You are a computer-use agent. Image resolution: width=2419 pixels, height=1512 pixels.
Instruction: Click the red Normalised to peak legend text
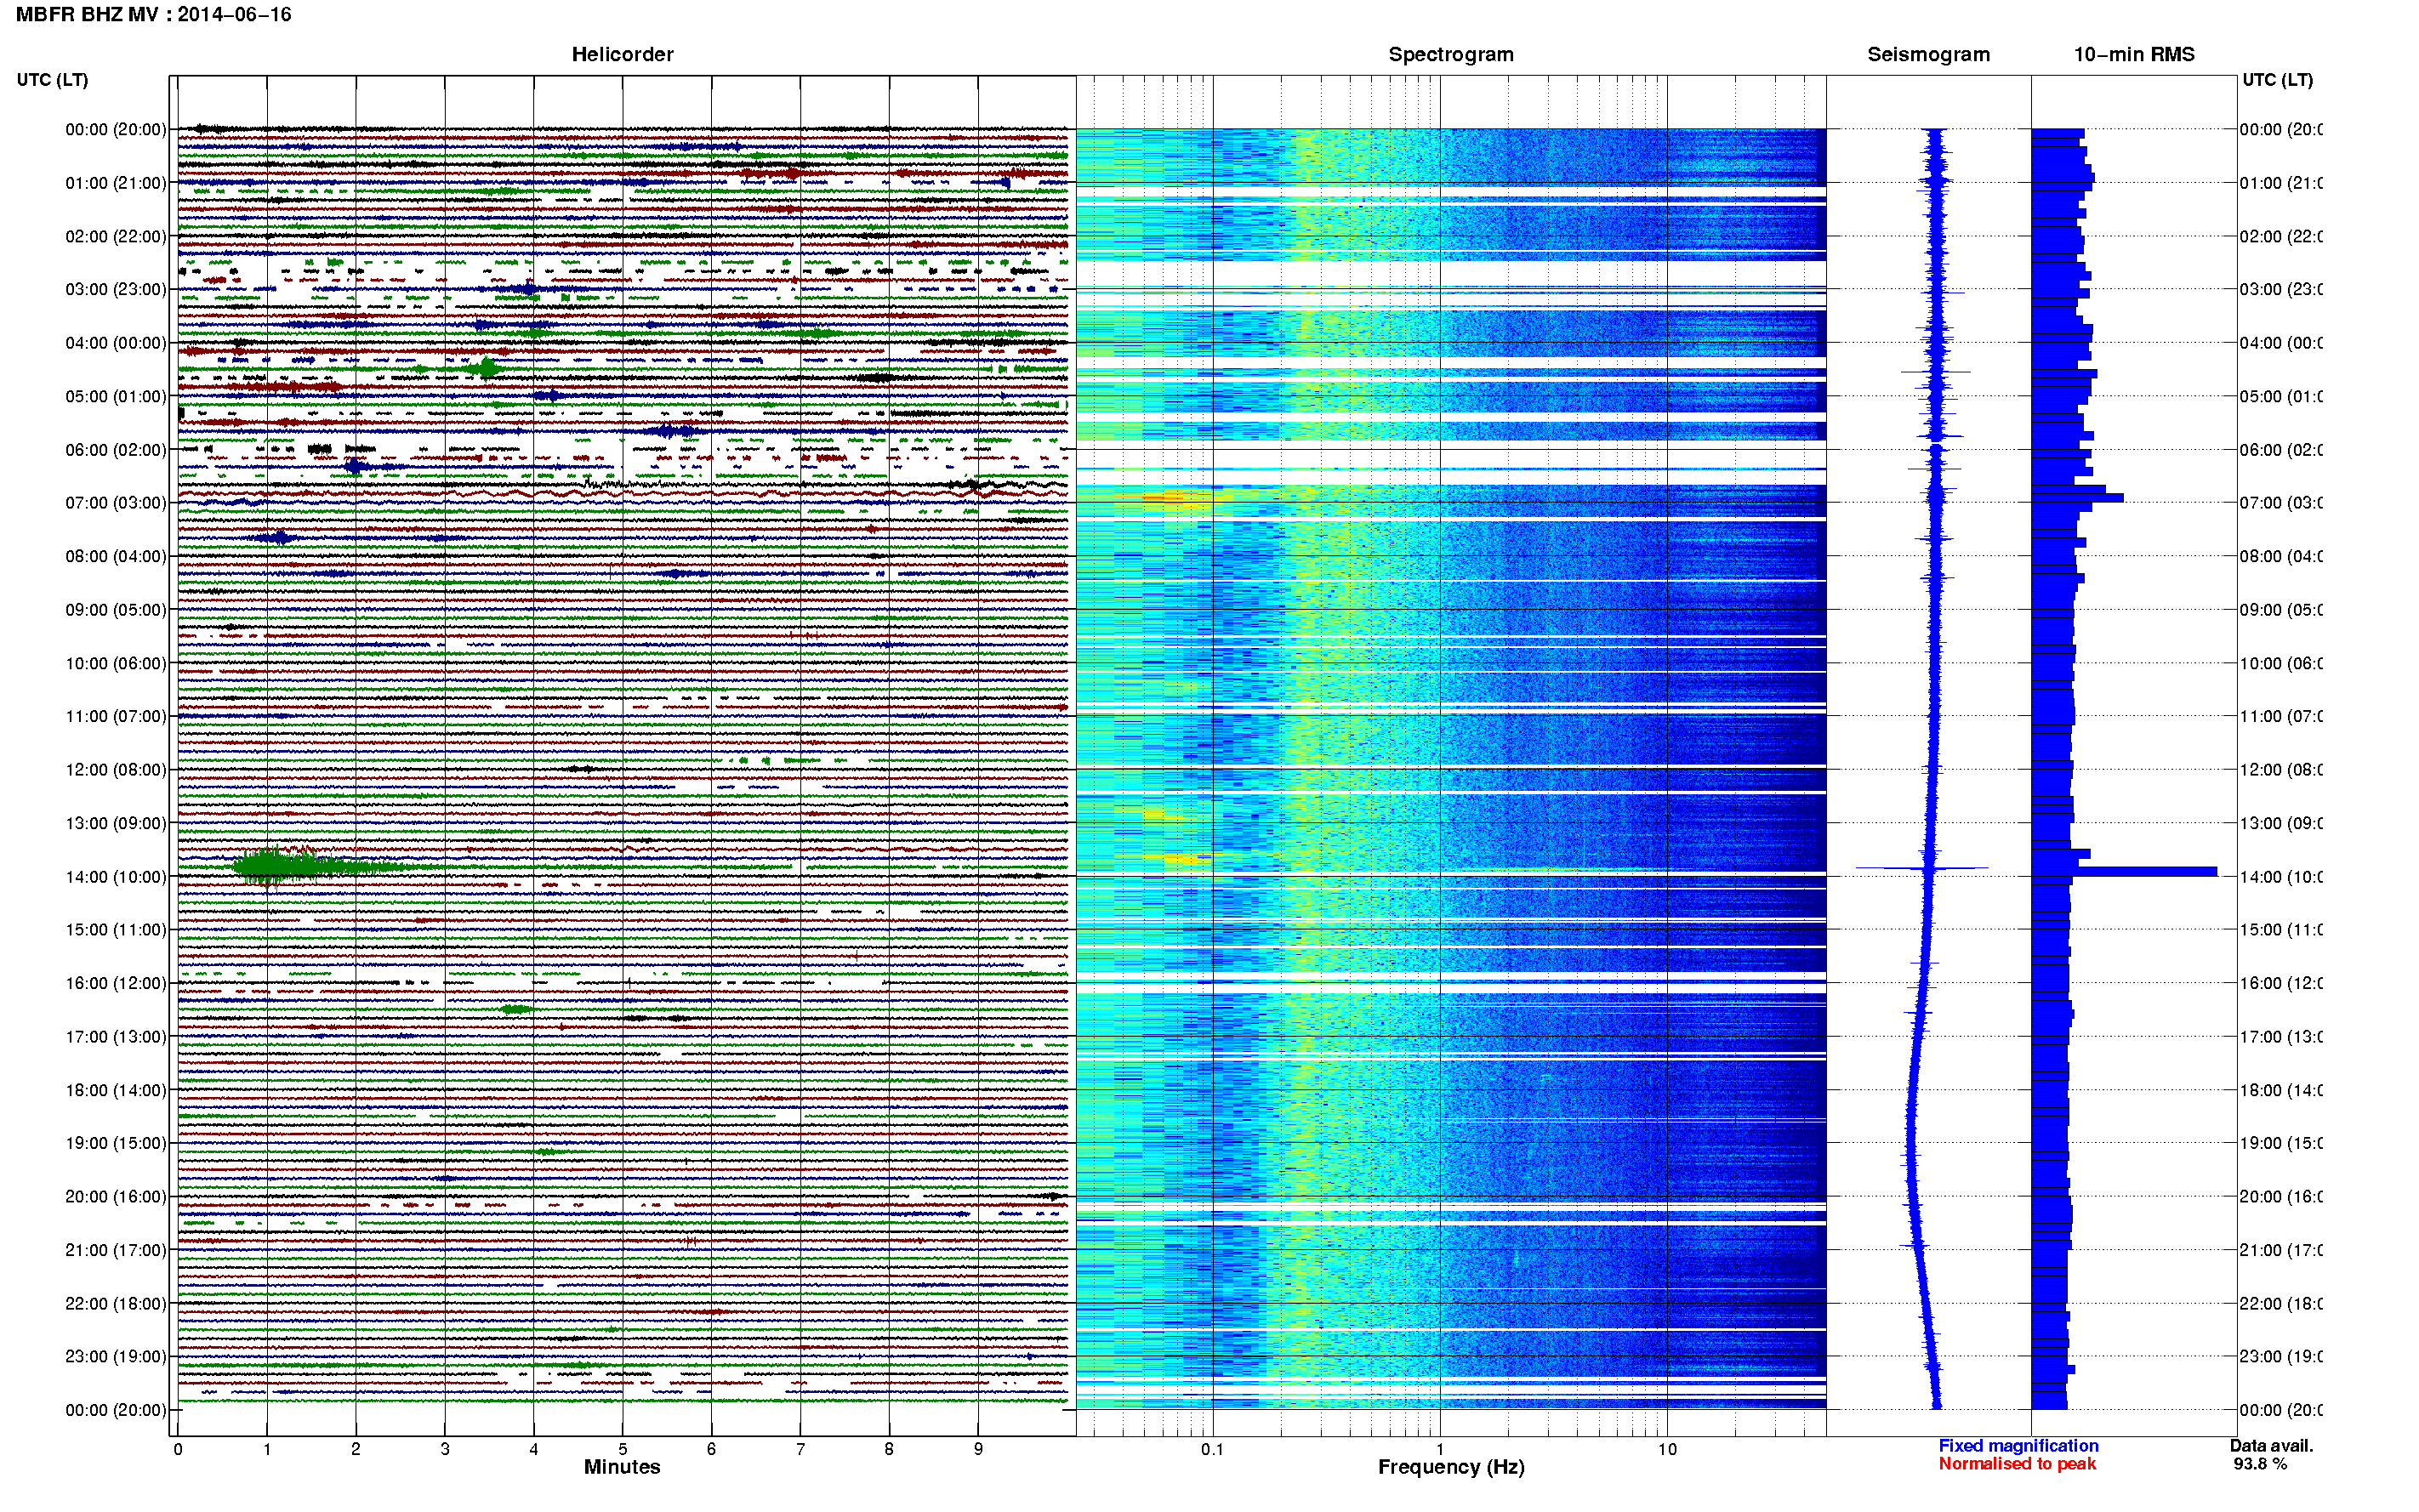pyautogui.click(x=2017, y=1464)
